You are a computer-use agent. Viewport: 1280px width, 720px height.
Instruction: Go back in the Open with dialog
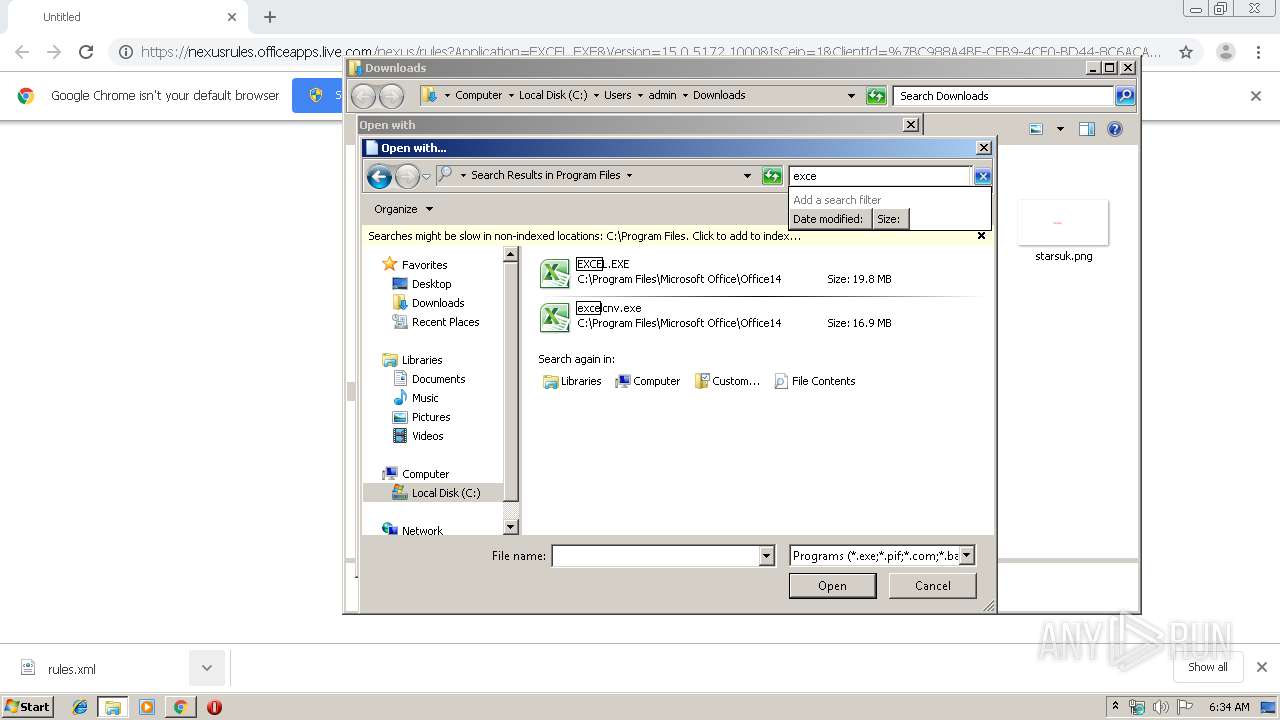tap(379, 177)
